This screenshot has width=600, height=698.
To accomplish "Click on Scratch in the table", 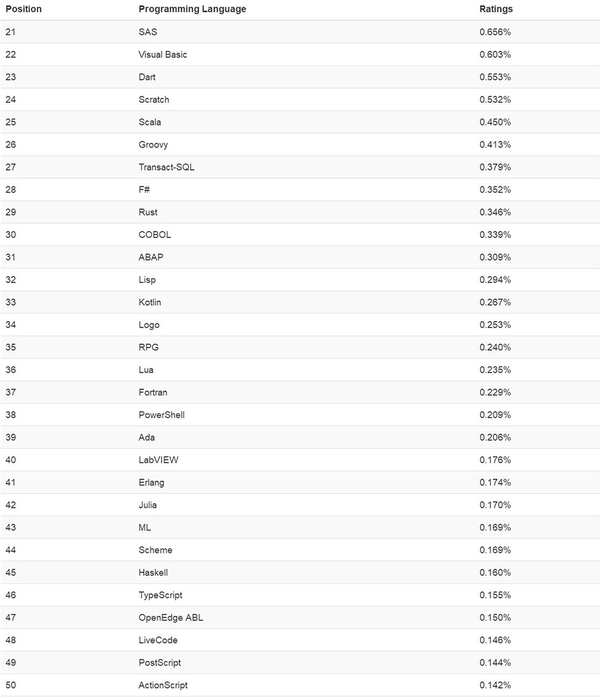I will click(154, 100).
